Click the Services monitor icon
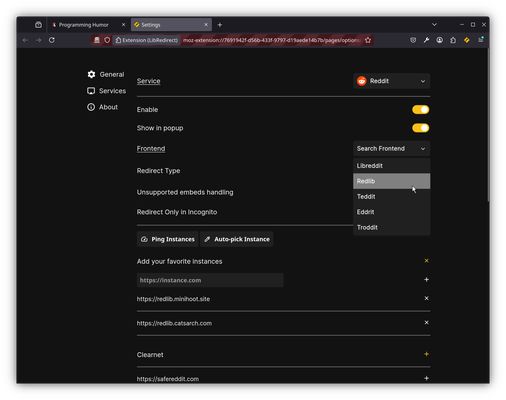 [91, 91]
